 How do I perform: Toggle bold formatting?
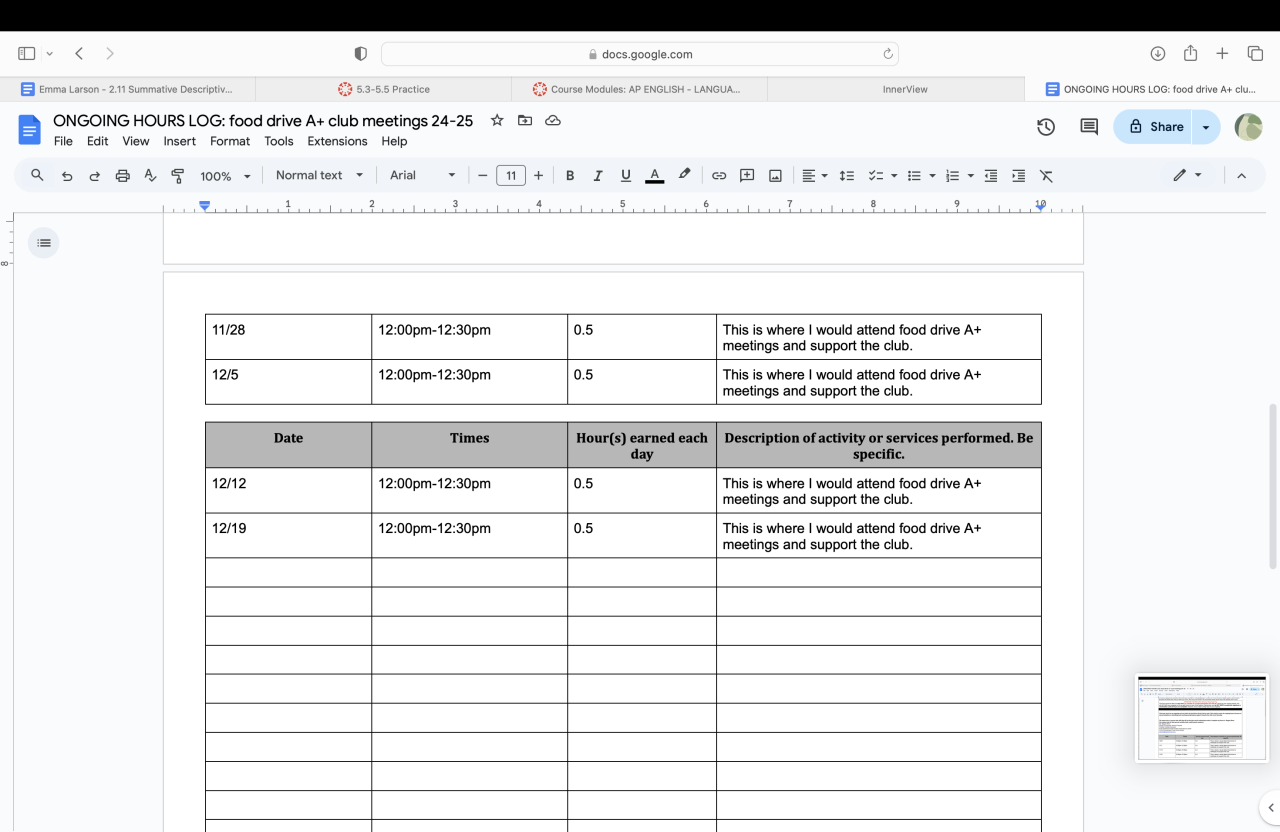pyautogui.click(x=570, y=176)
